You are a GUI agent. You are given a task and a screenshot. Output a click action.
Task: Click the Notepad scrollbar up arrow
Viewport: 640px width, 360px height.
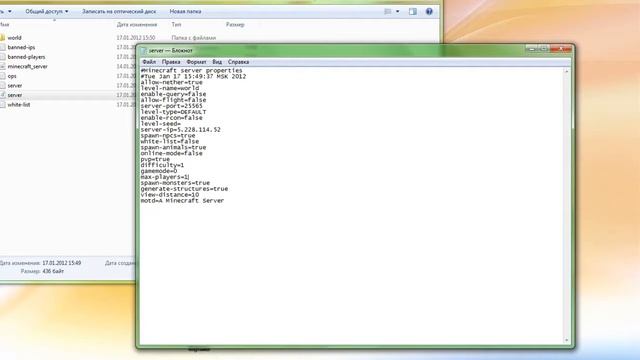pyautogui.click(x=567, y=71)
